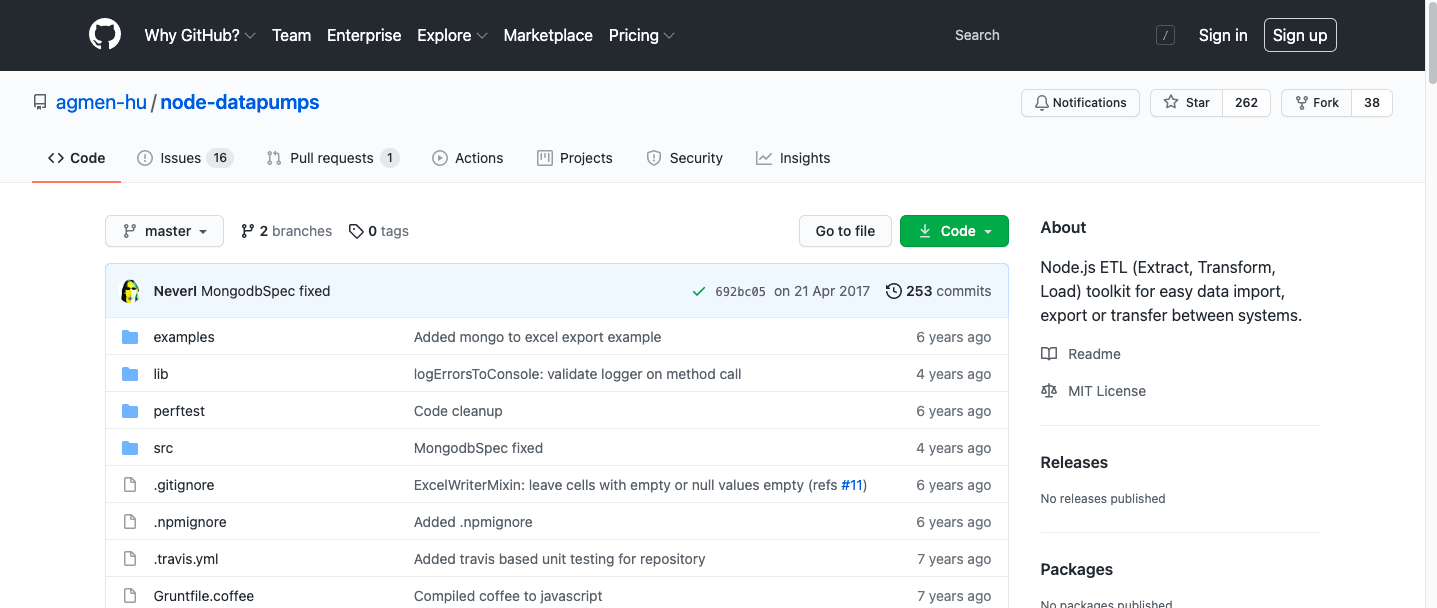Expand the Explore dropdown menu
Screen dimensions: 1437x608
pyautogui.click(x=452, y=35)
